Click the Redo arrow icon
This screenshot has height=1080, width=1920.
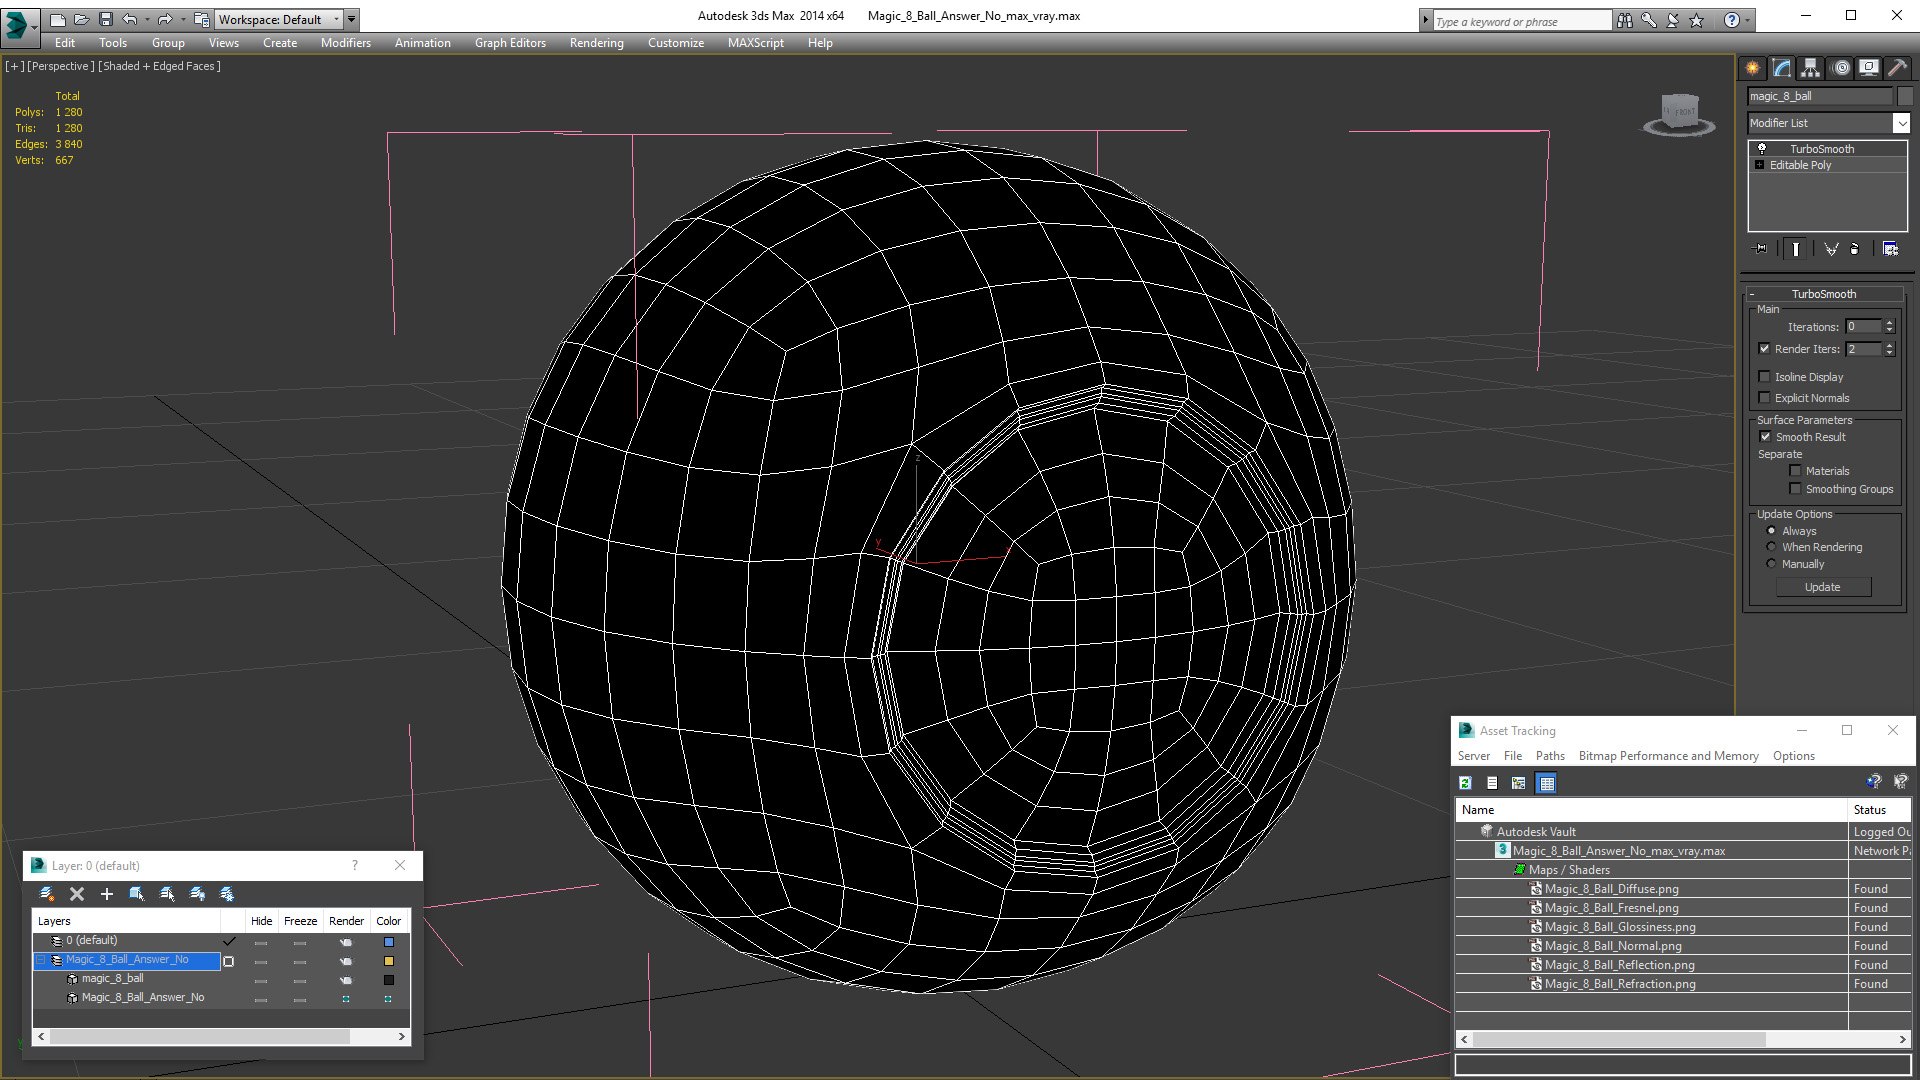click(x=165, y=19)
